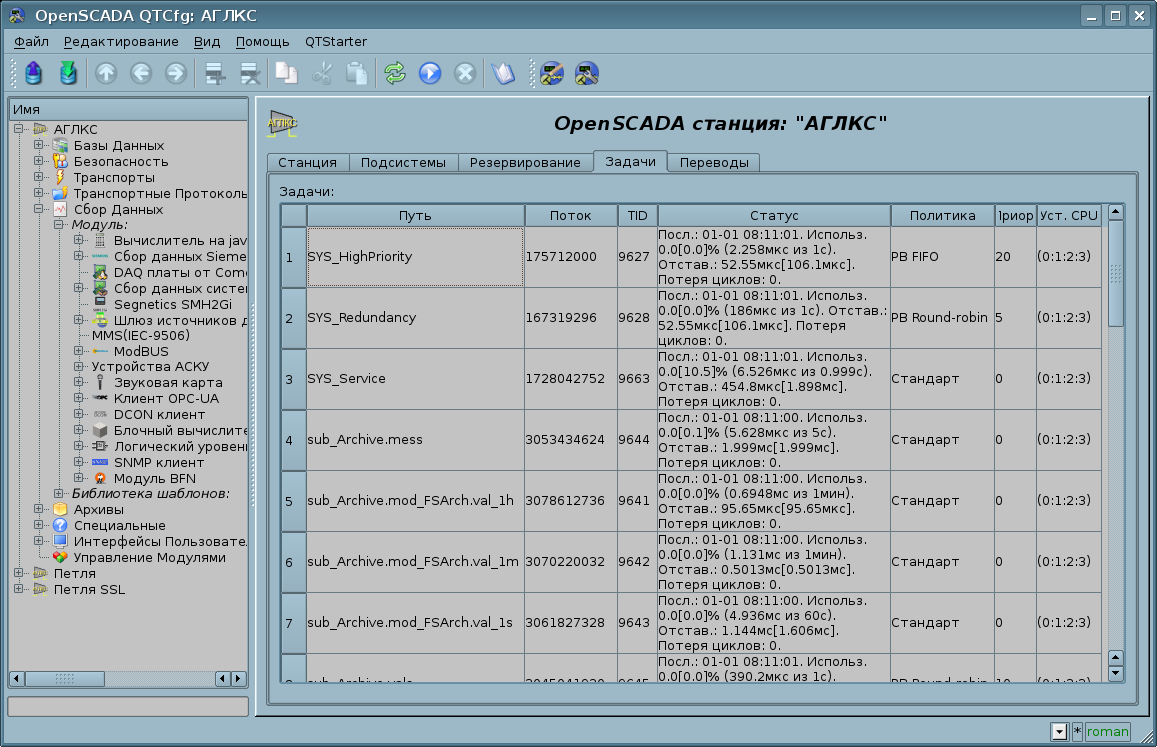Screen dimensions: 1157x747
Task: Switch to the Станция tab
Action: 308,162
